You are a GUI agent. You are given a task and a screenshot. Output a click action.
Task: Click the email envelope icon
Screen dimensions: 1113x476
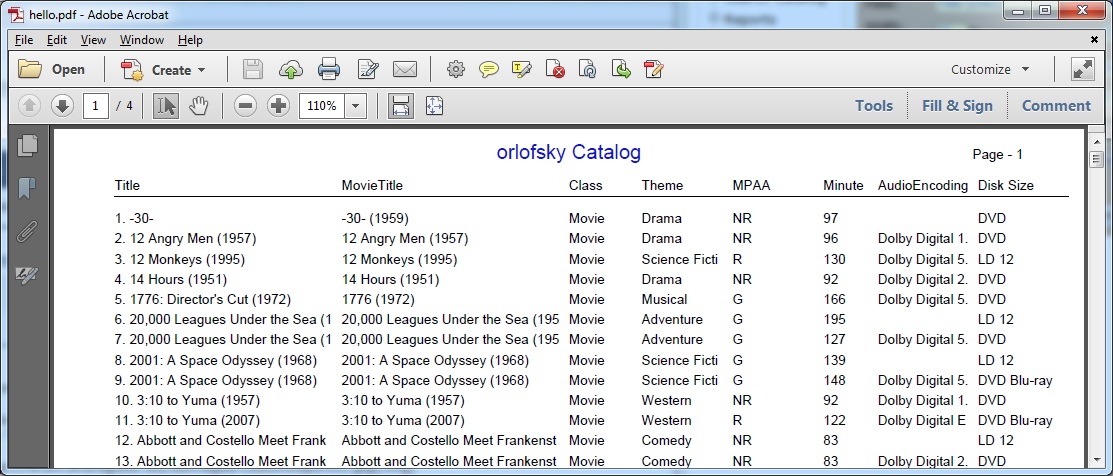[405, 70]
